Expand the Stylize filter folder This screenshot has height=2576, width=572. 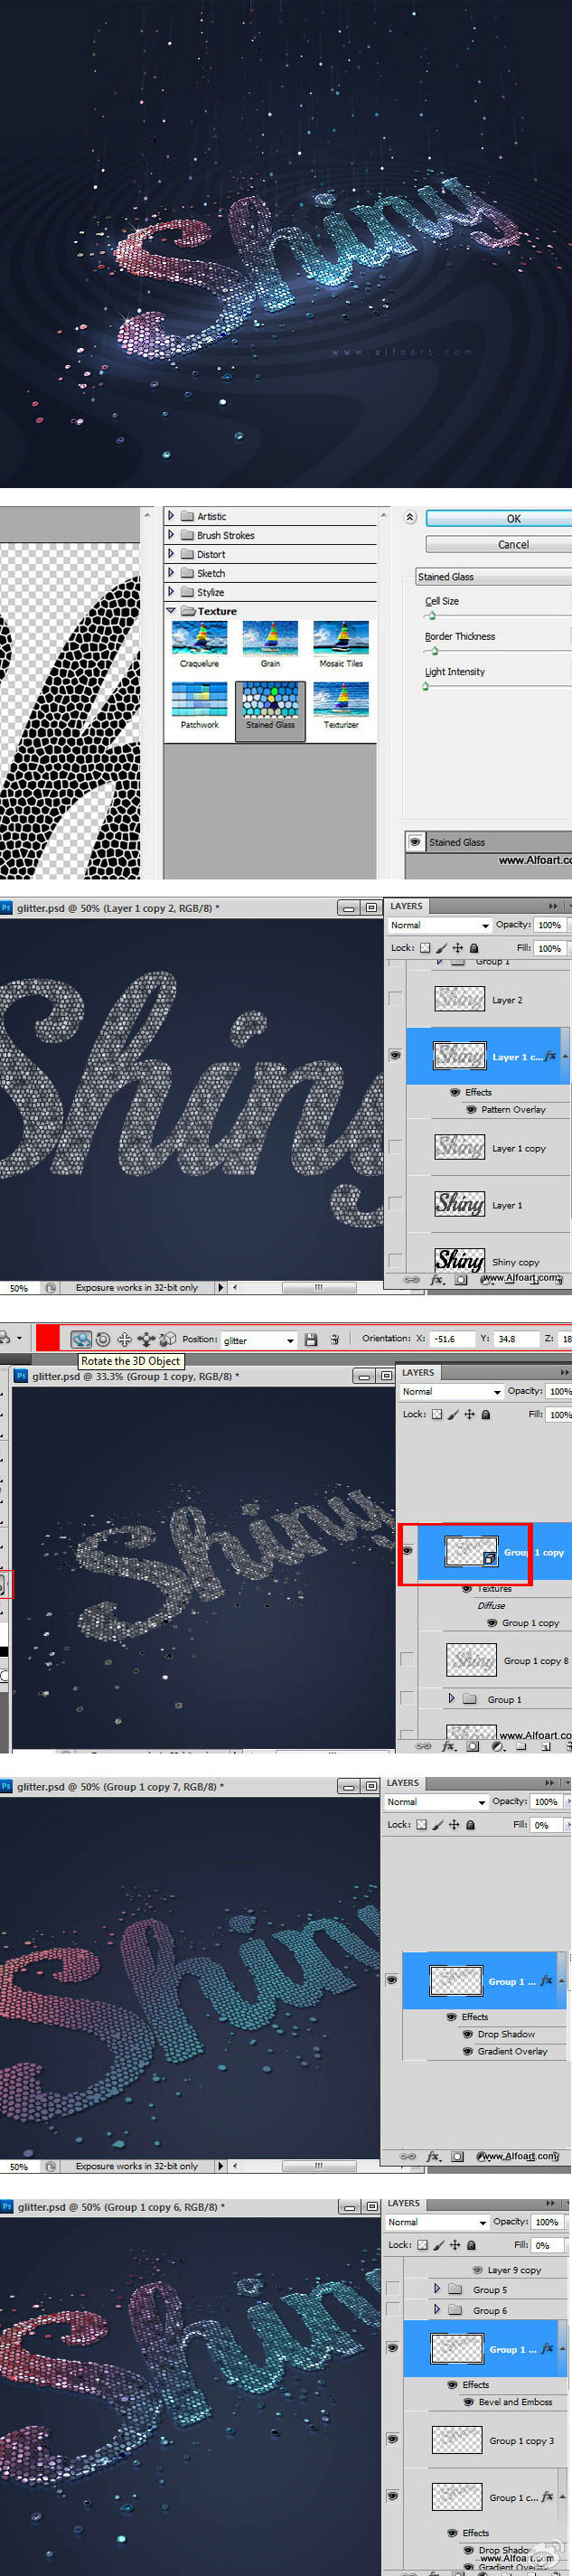coord(171,592)
